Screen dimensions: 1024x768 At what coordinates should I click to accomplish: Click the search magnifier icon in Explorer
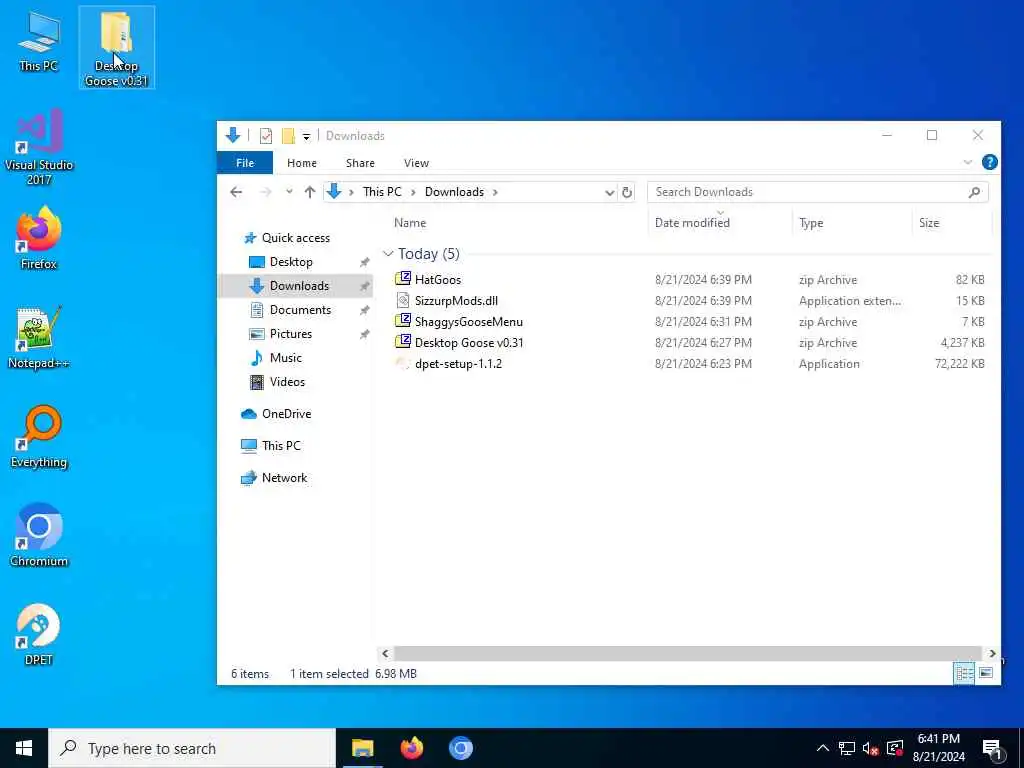point(974,192)
